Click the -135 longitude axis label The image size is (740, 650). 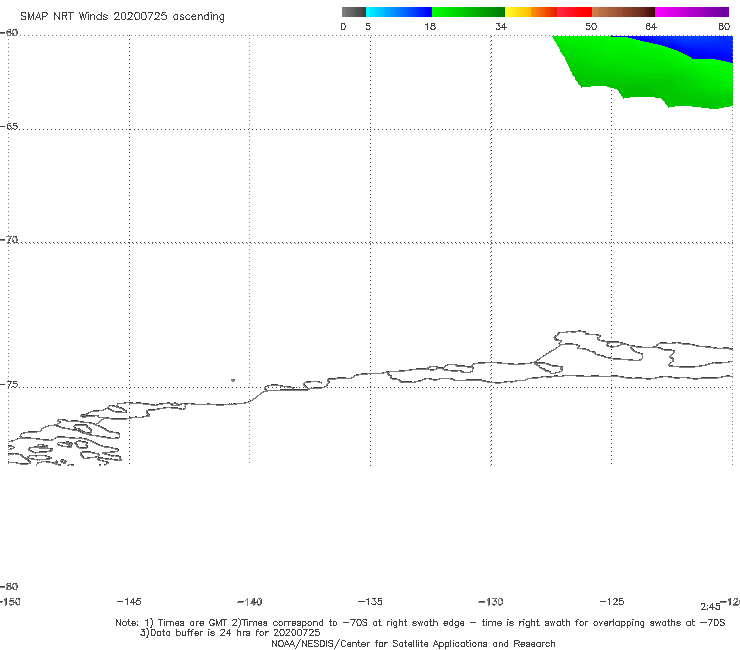coord(370,602)
